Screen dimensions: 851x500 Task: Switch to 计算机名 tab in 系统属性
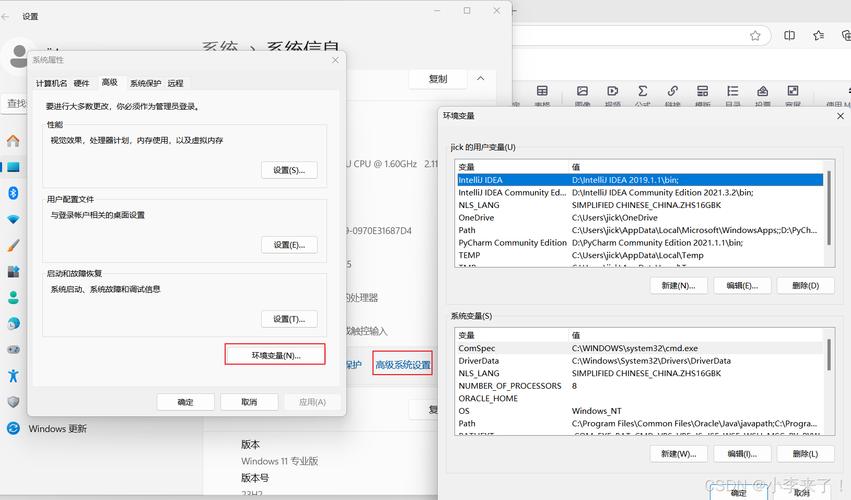click(x=51, y=83)
